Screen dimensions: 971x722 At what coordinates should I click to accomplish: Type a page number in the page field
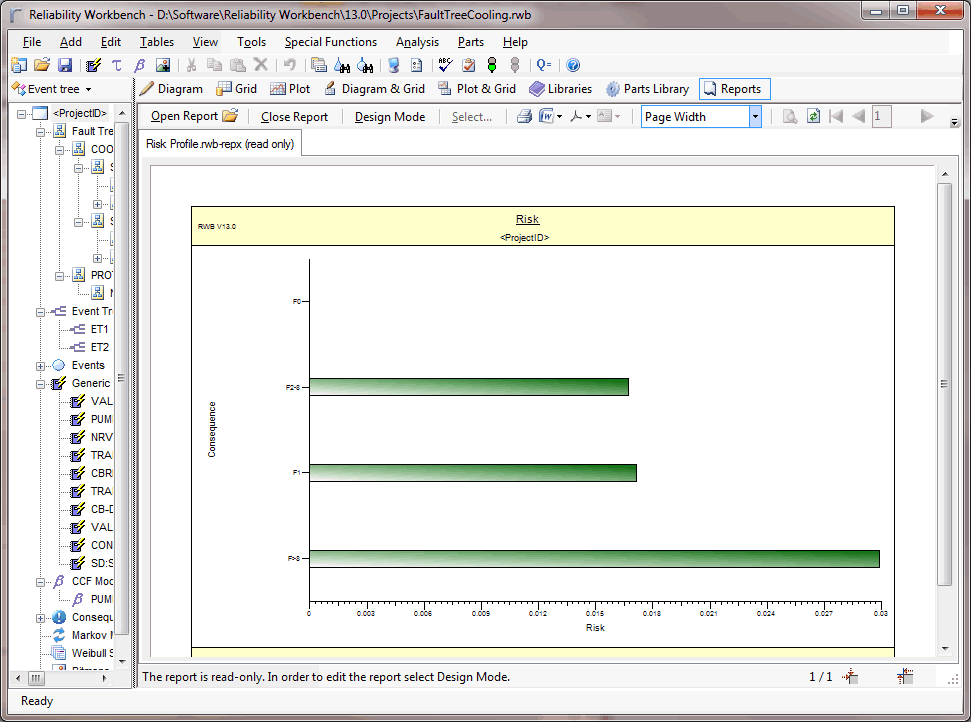[881, 116]
